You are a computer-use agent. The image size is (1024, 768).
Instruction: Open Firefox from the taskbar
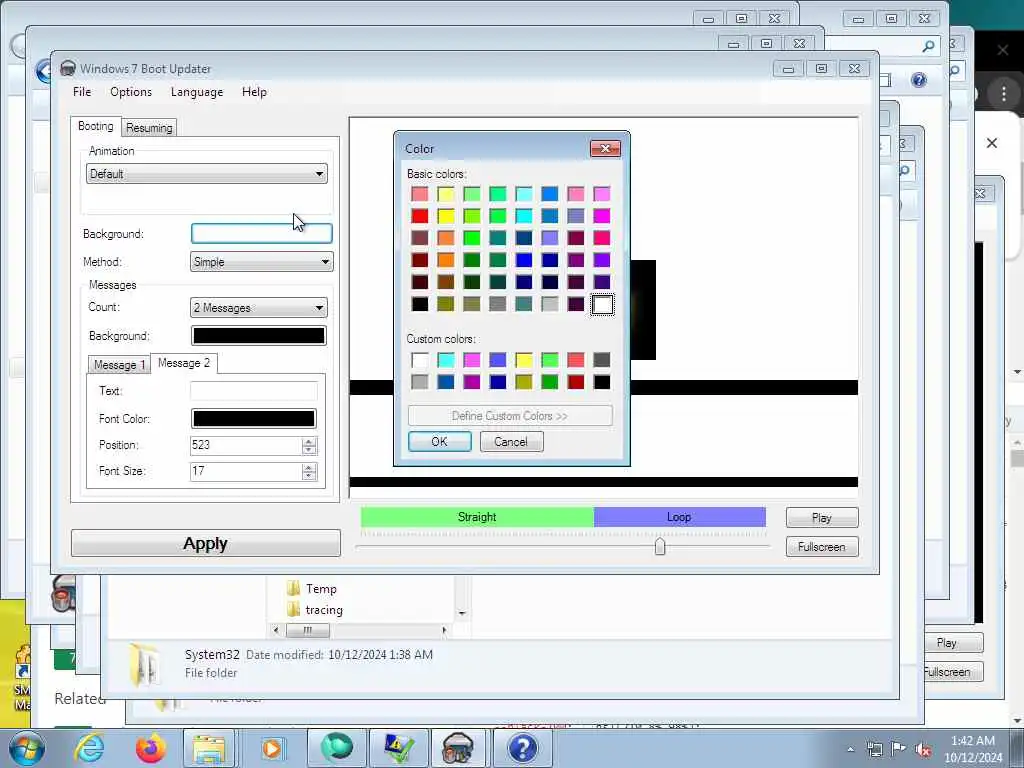pyautogui.click(x=150, y=748)
